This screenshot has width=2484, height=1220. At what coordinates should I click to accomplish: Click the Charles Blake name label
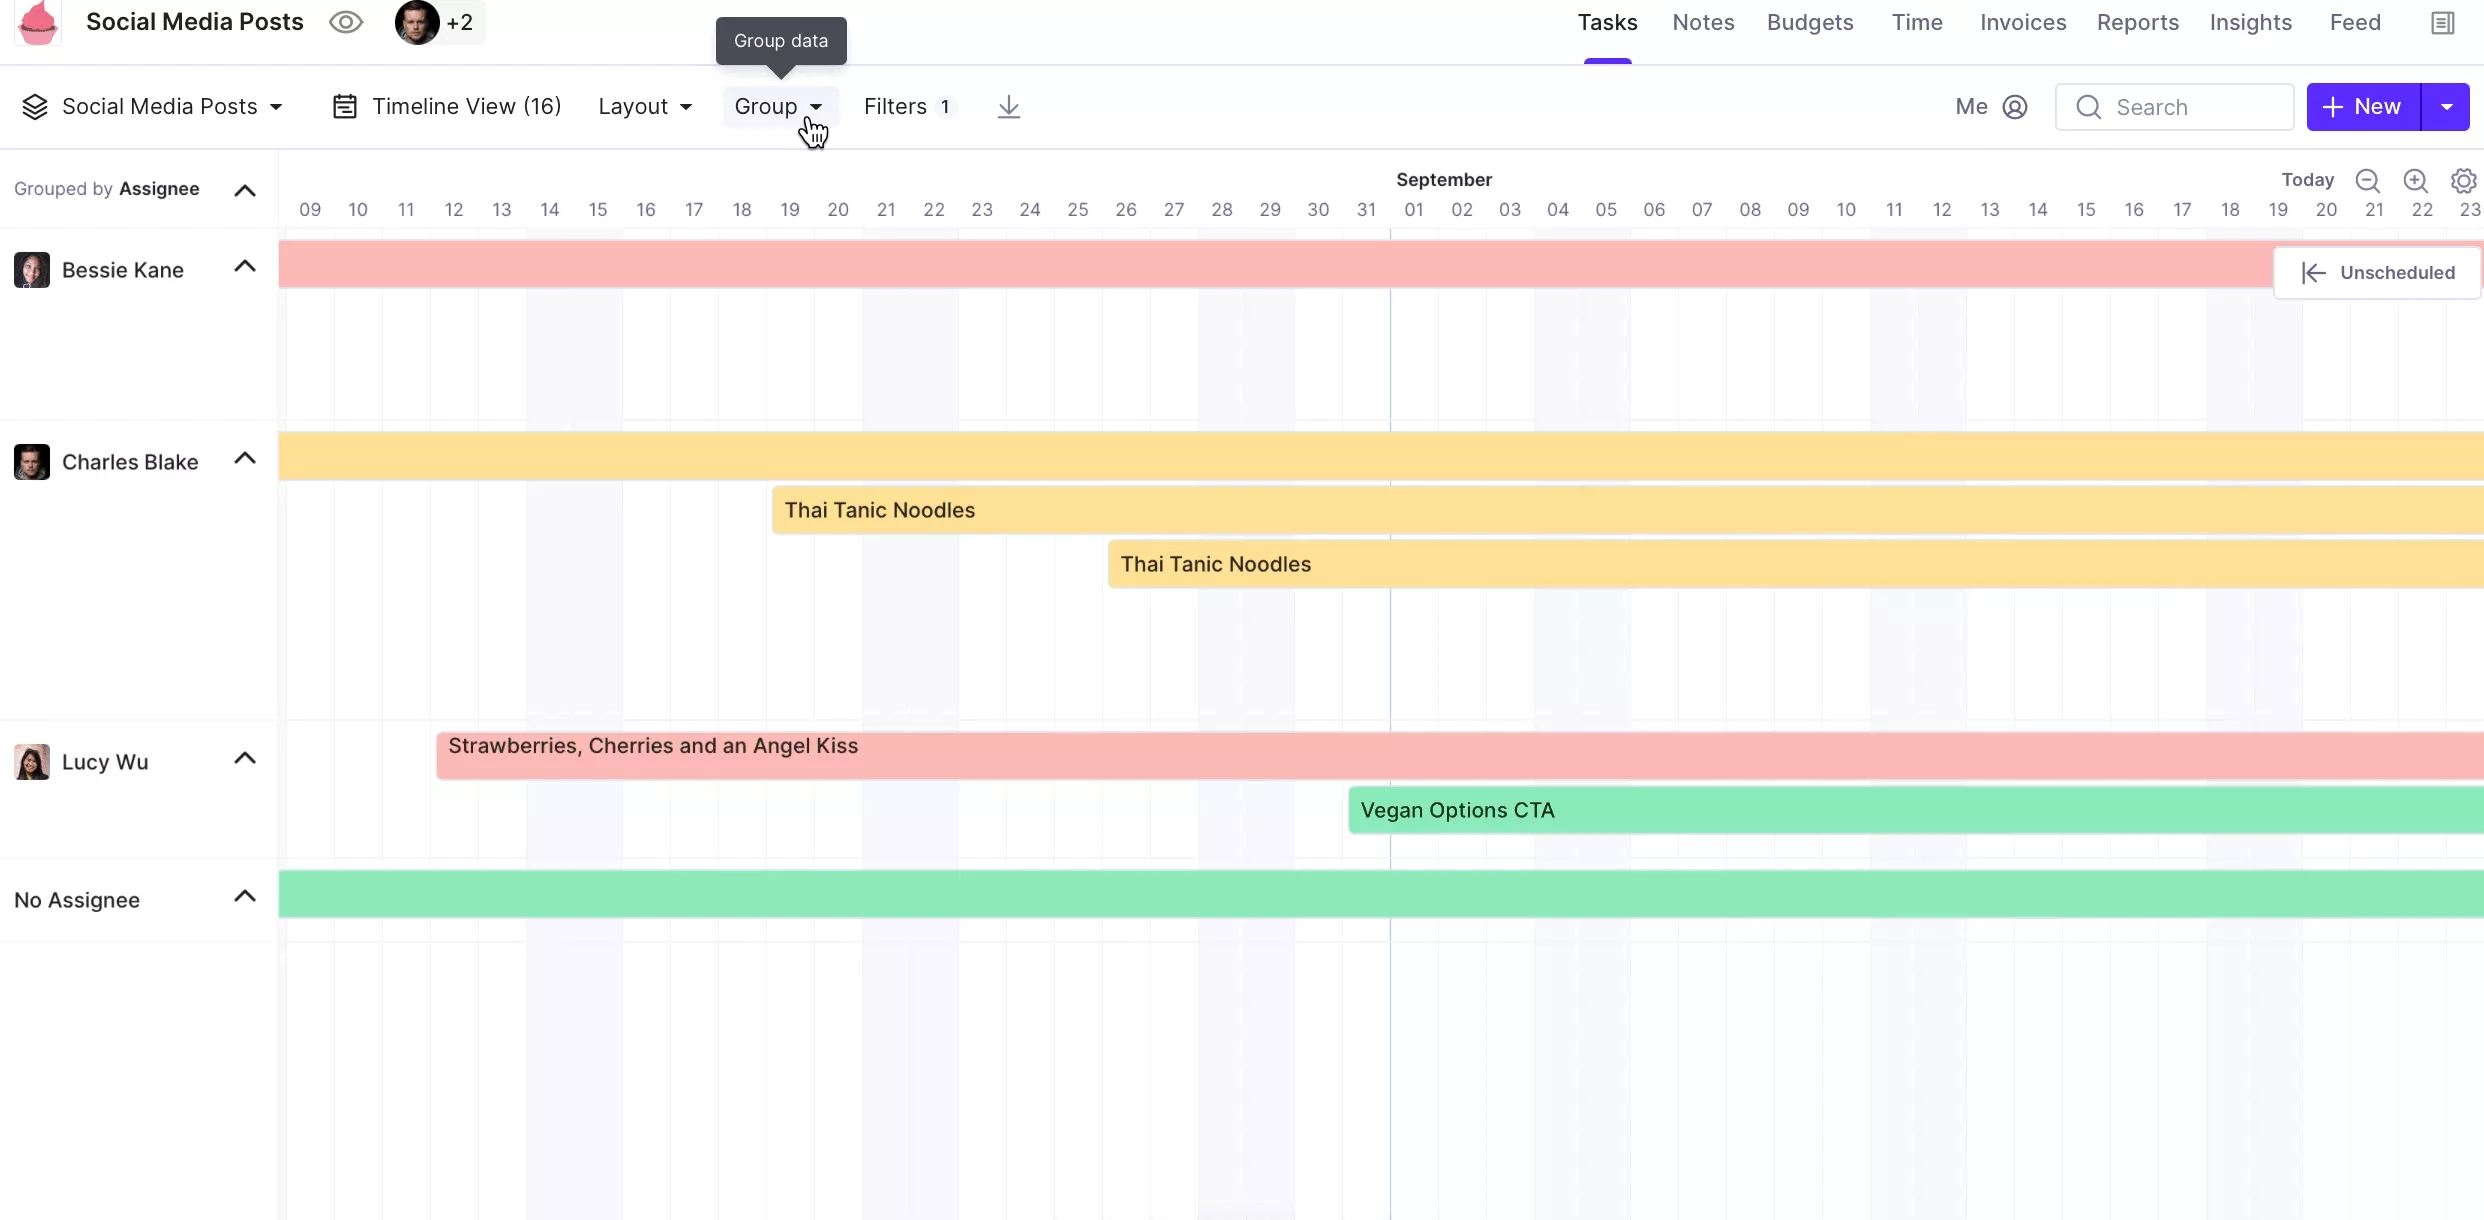130,462
